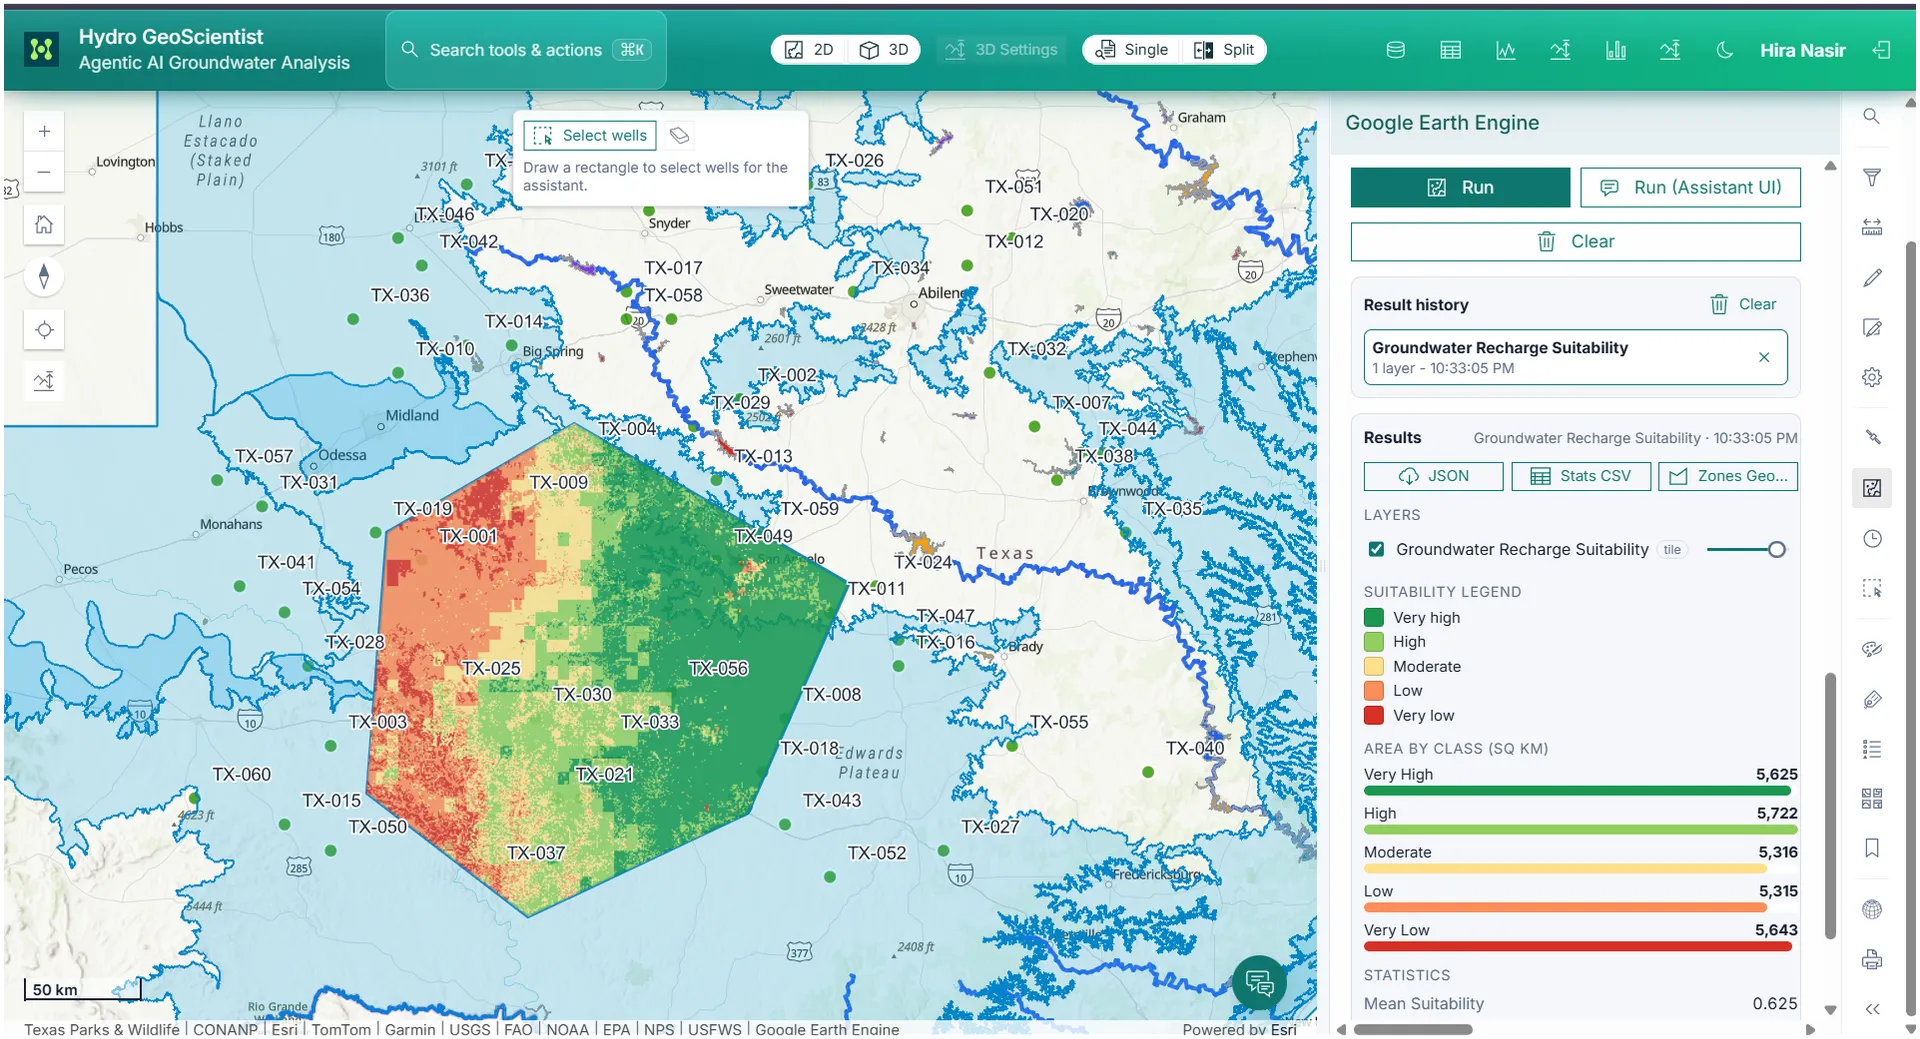Click Mean Suitability value 0.625
This screenshot has height=1039, width=1920.
1774,1003
